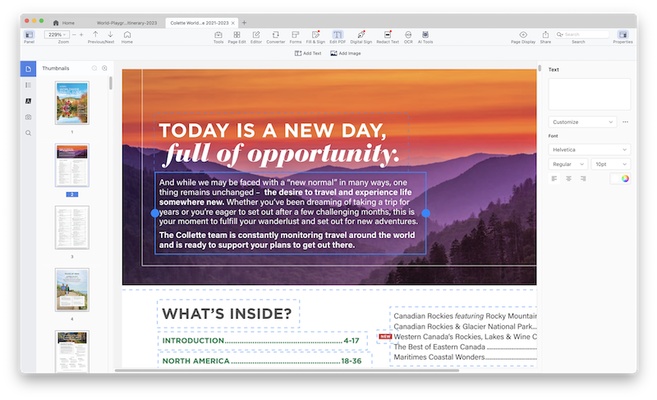Open the Redact Text tool
Image resolution: width=657 pixels, height=400 pixels.
coord(388,37)
